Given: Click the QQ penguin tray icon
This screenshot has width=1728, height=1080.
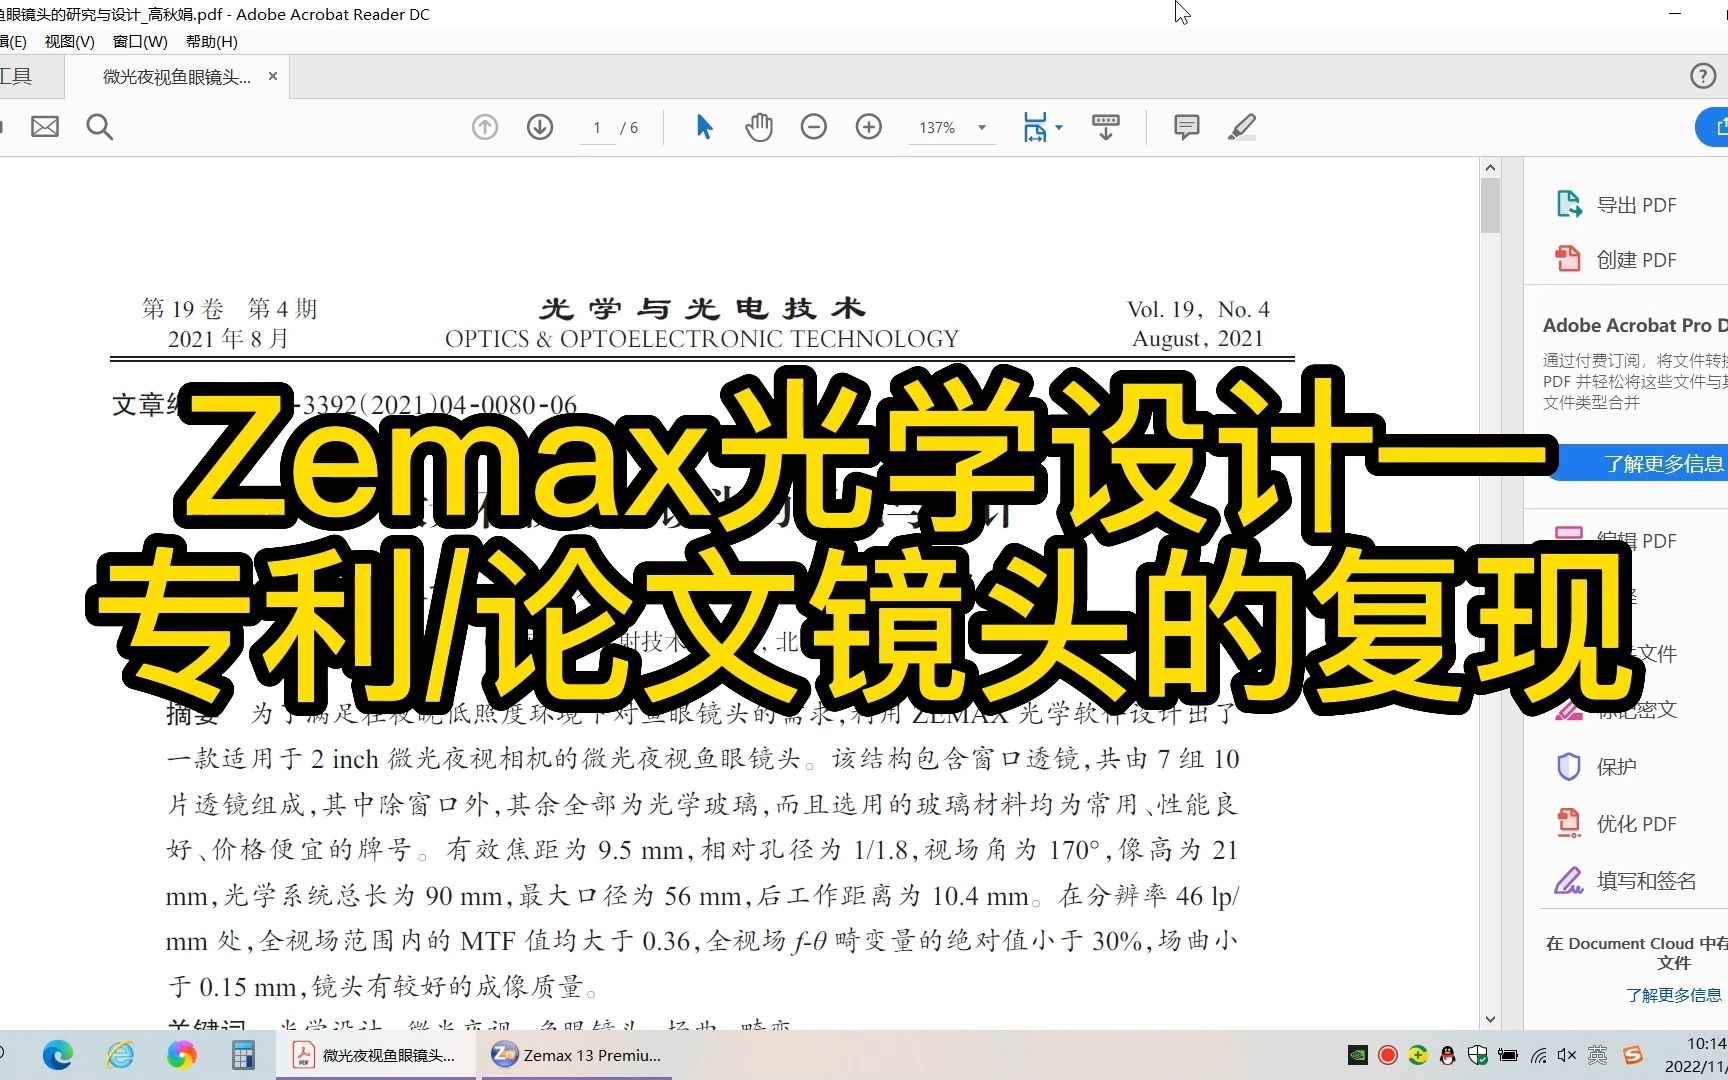Looking at the screenshot, I should pyautogui.click(x=1447, y=1055).
